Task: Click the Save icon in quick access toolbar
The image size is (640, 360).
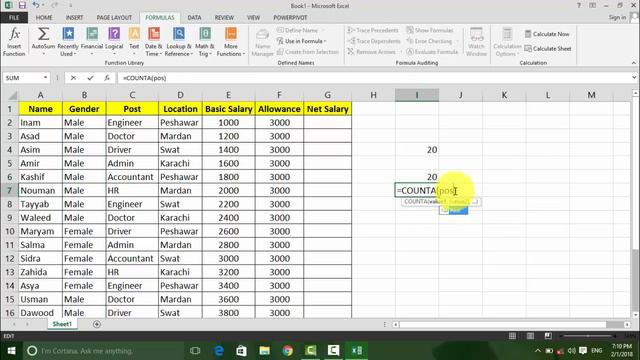Action: pyautogui.click(x=22, y=5)
